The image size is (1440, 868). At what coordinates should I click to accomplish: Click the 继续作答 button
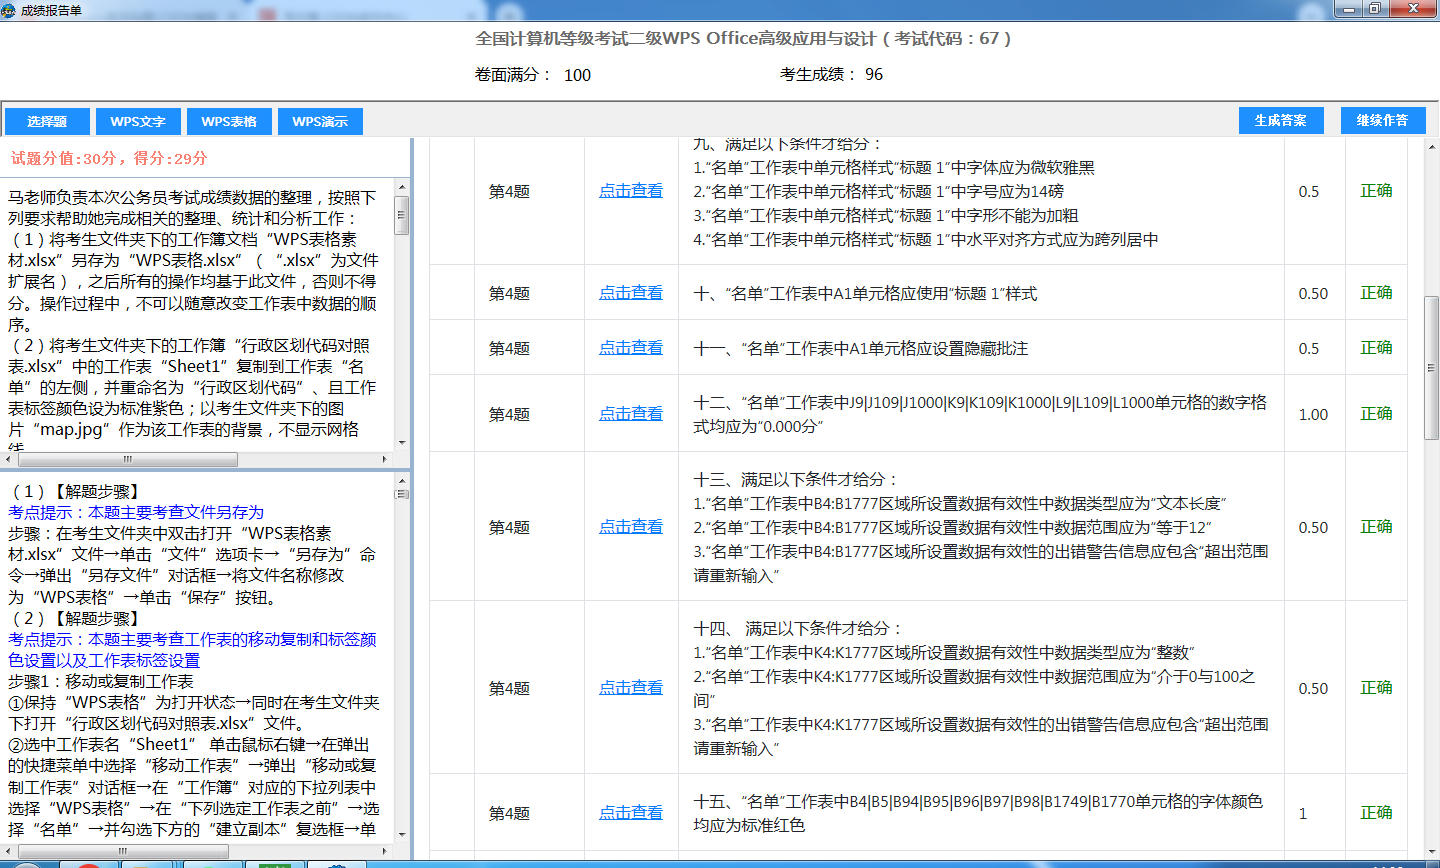click(x=1382, y=120)
